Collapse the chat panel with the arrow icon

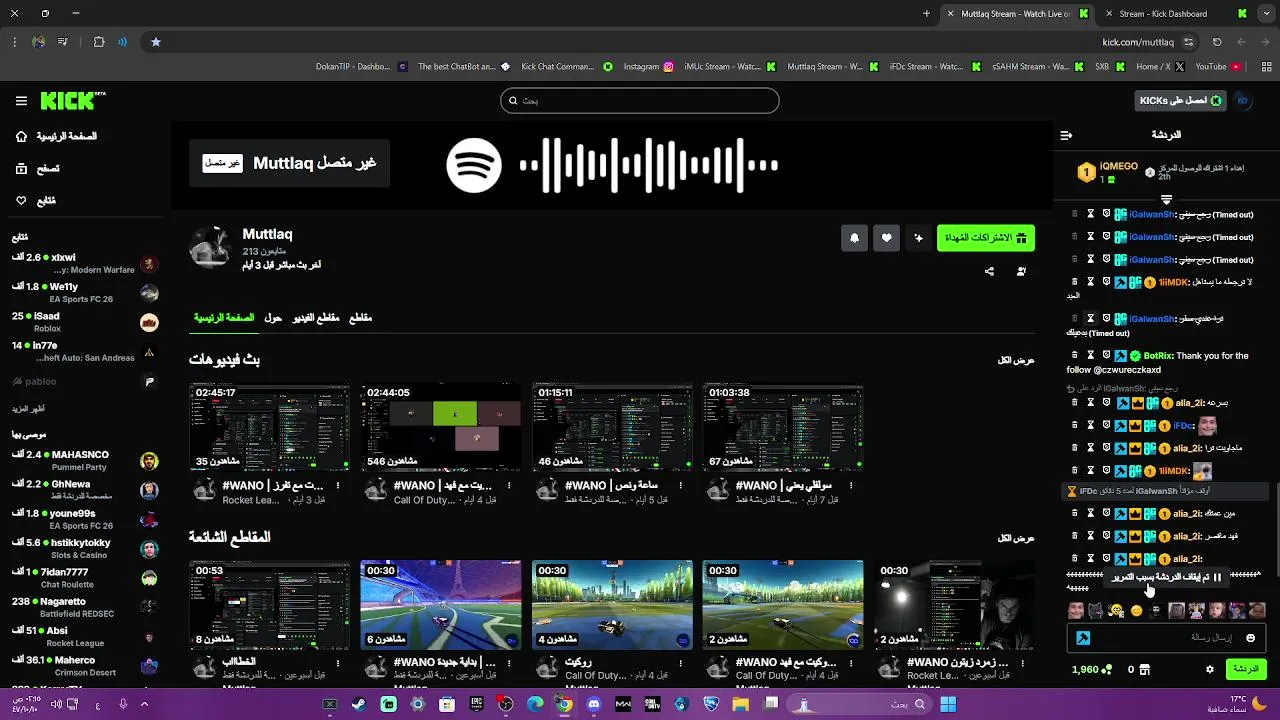[1066, 135]
